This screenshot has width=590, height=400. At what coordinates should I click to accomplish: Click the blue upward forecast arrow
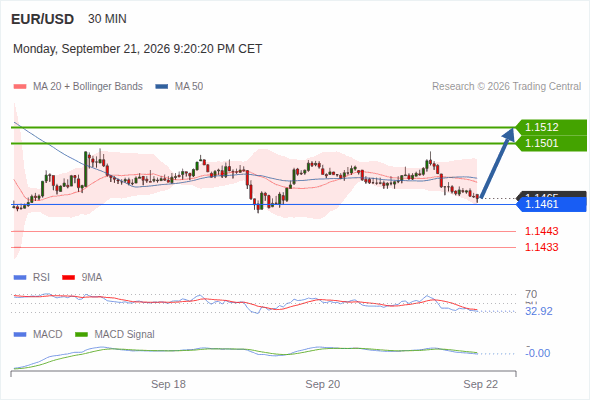(x=497, y=163)
